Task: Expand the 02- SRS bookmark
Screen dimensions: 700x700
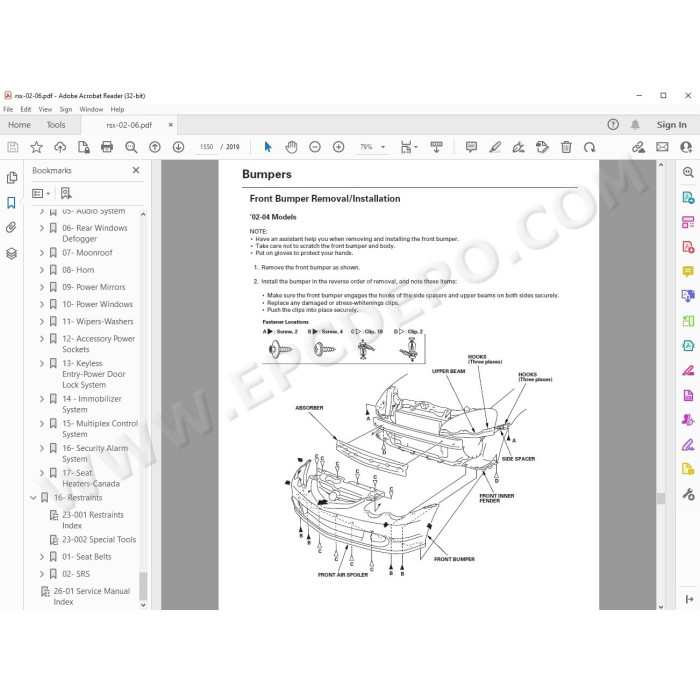Action: pos(42,574)
